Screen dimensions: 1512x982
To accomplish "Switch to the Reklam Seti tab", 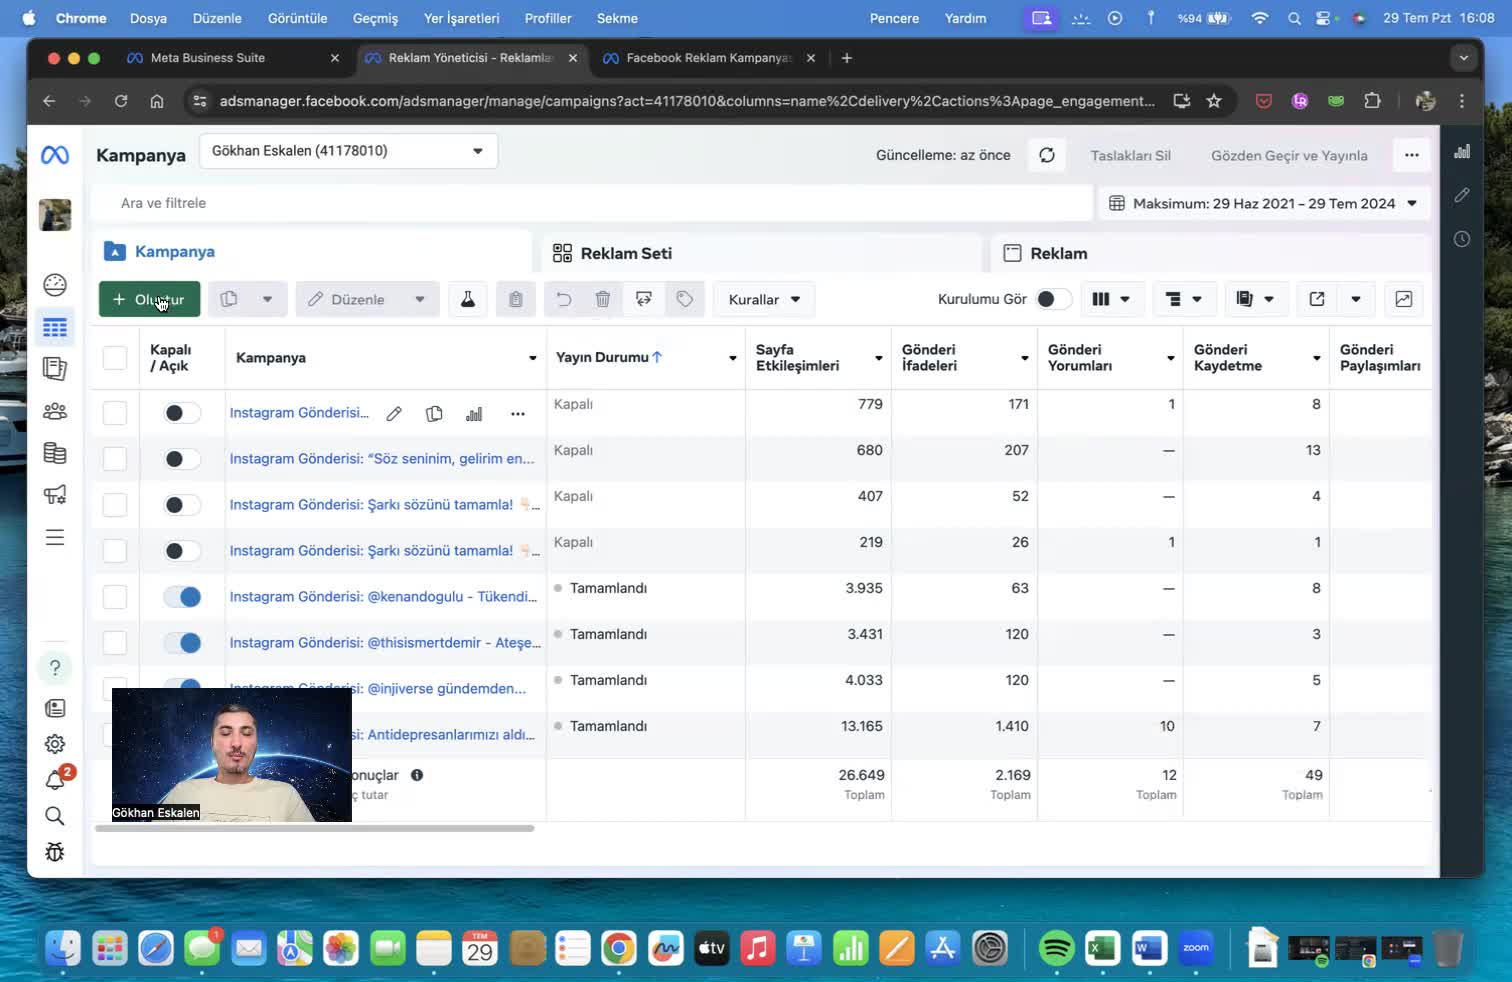I will (x=760, y=253).
